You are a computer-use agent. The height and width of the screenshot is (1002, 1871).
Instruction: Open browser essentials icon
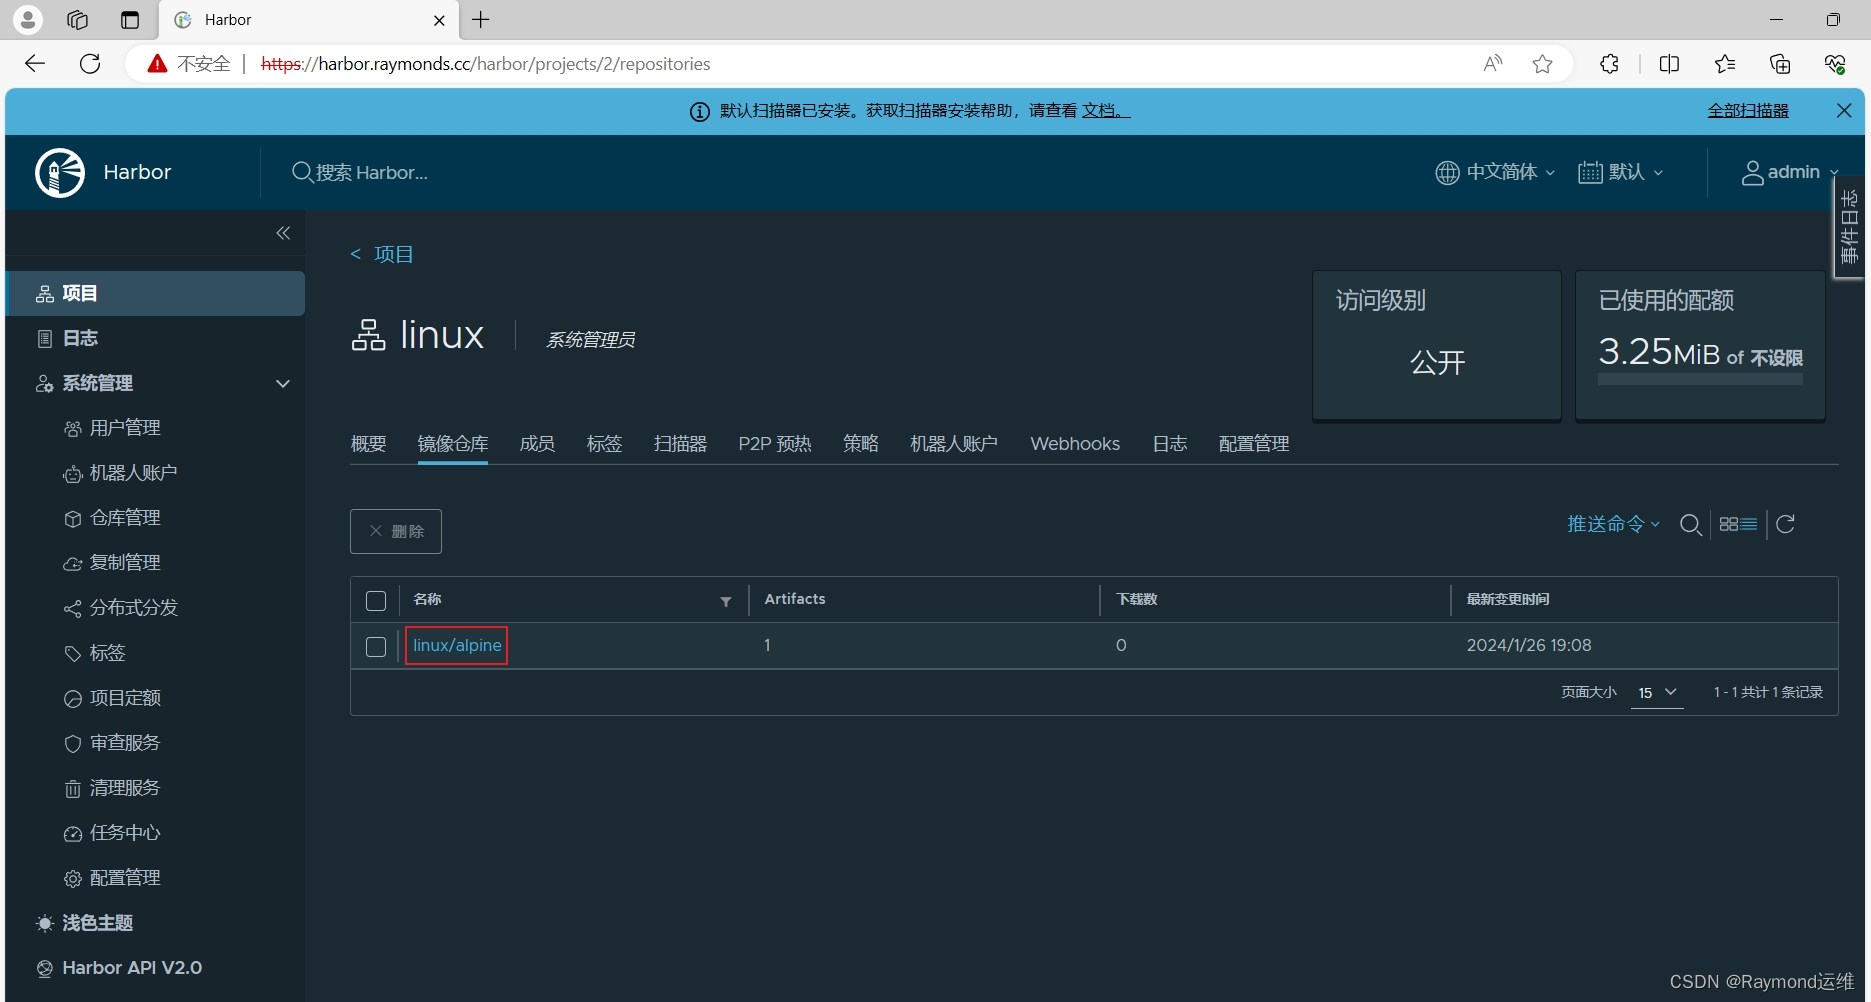(x=1835, y=64)
